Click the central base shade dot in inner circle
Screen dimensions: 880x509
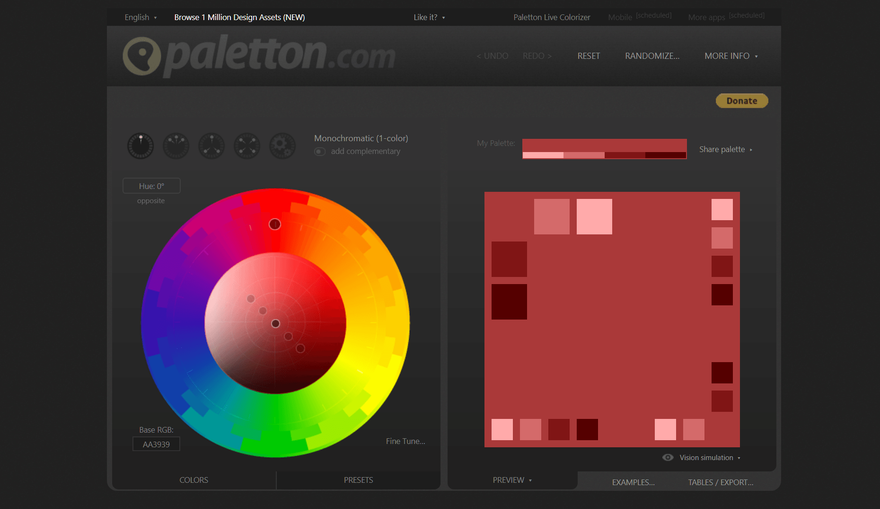coord(276,324)
